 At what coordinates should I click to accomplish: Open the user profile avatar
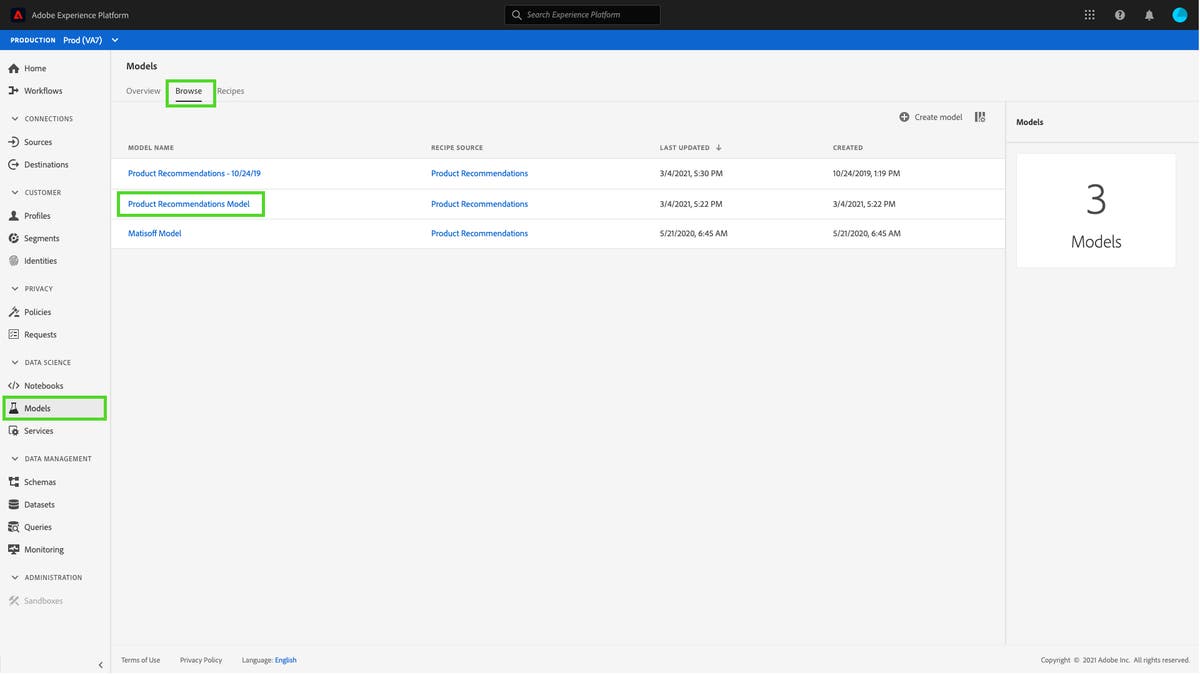click(x=1179, y=15)
